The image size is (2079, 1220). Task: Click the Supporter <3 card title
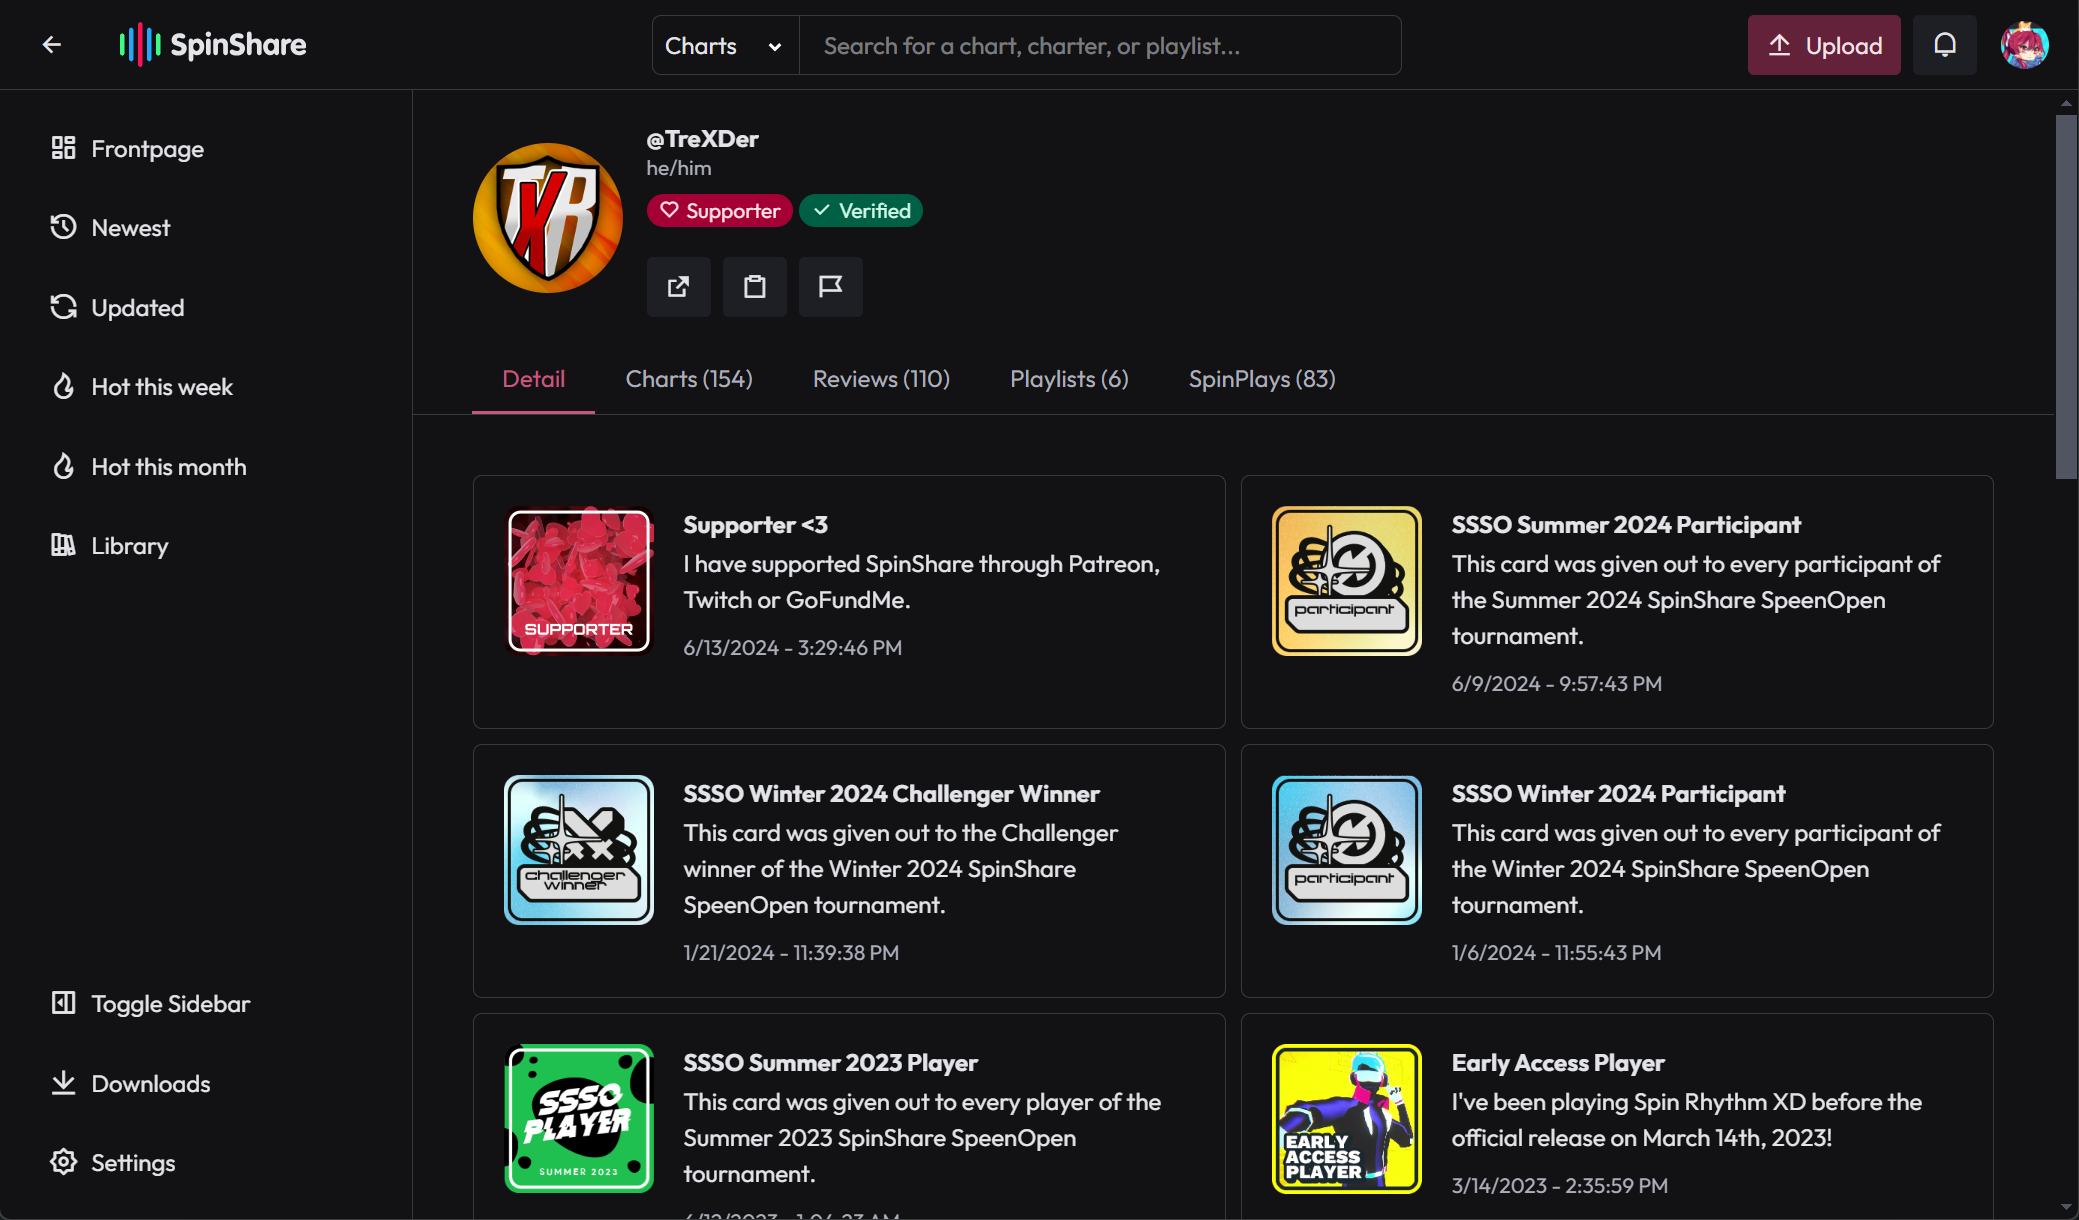point(755,525)
